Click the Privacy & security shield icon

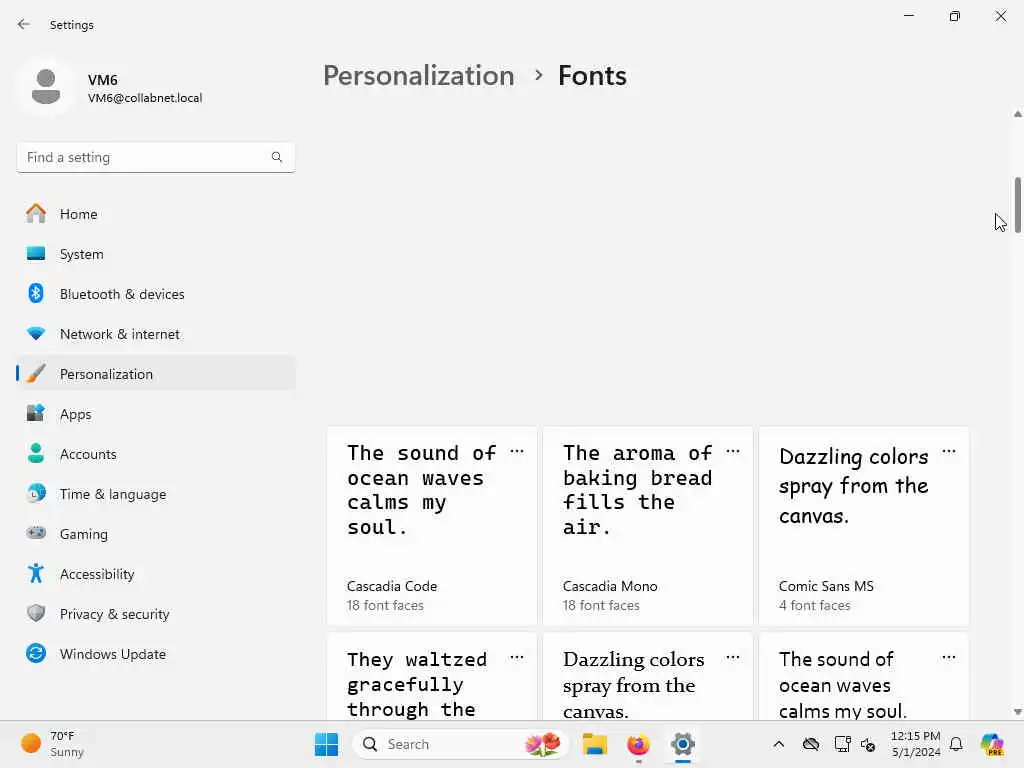point(36,613)
